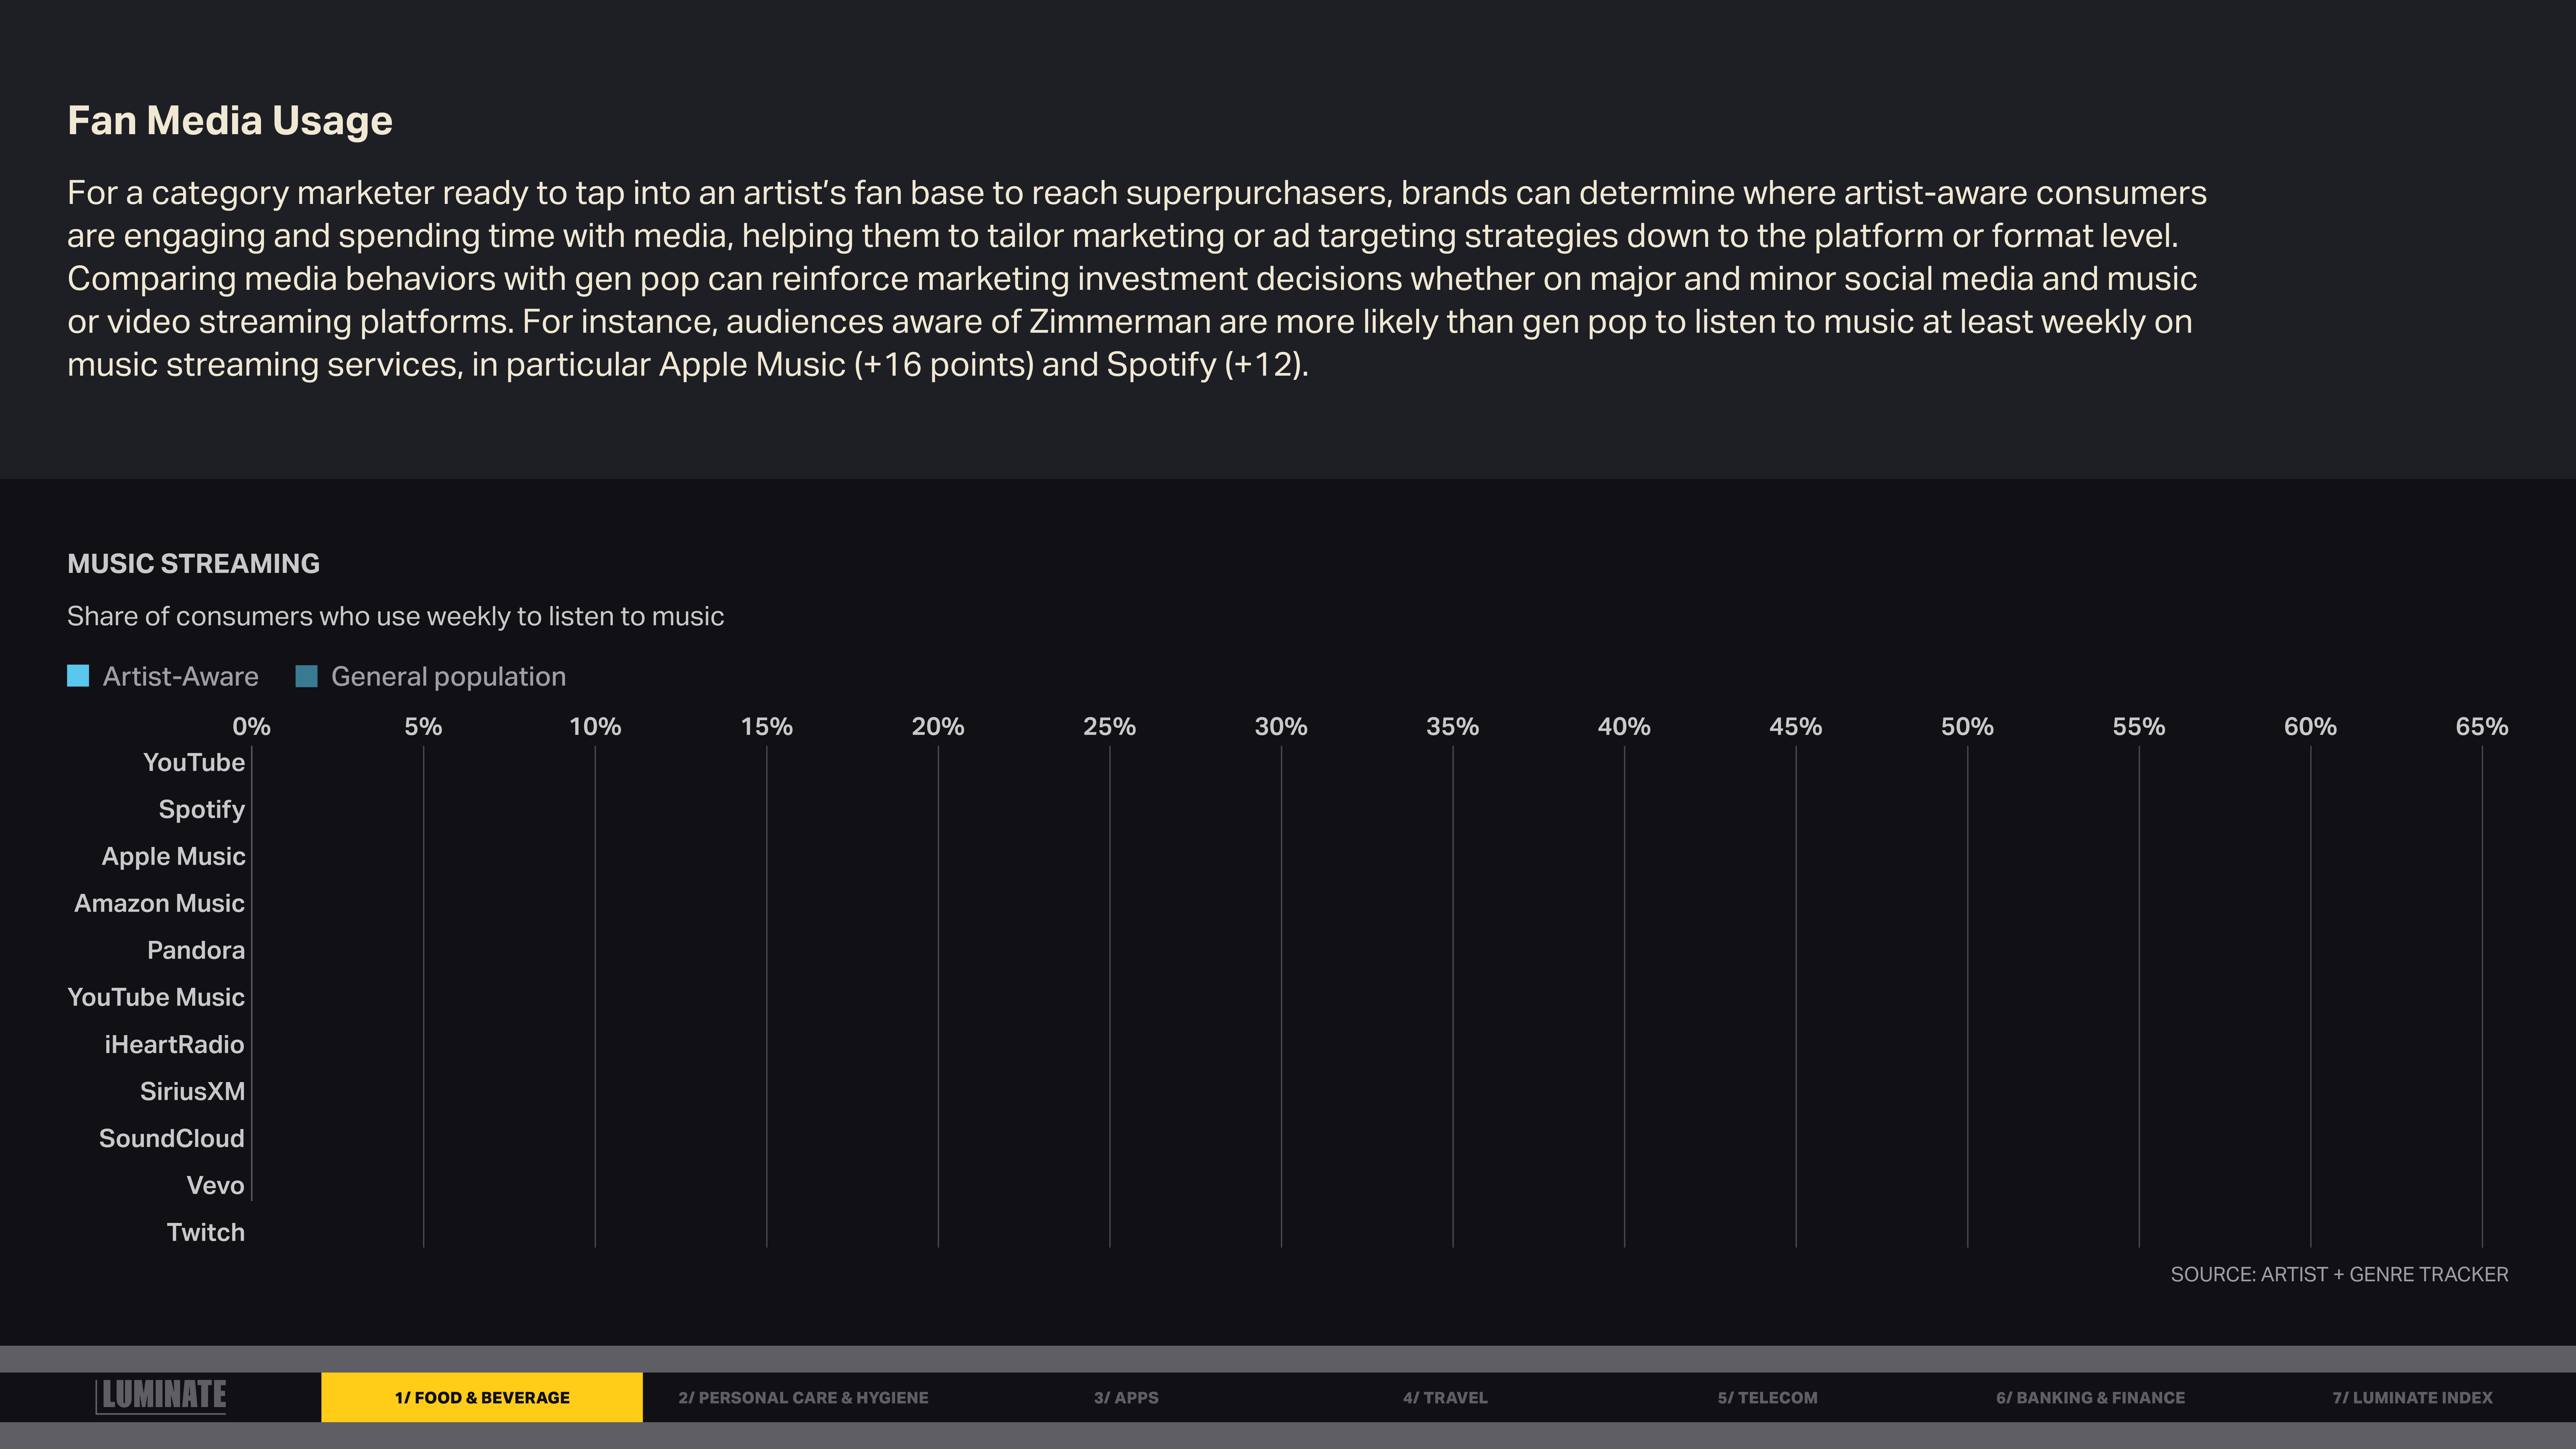Click the Luminate logo
Screen dimensions: 2576x1449
coord(162,1396)
